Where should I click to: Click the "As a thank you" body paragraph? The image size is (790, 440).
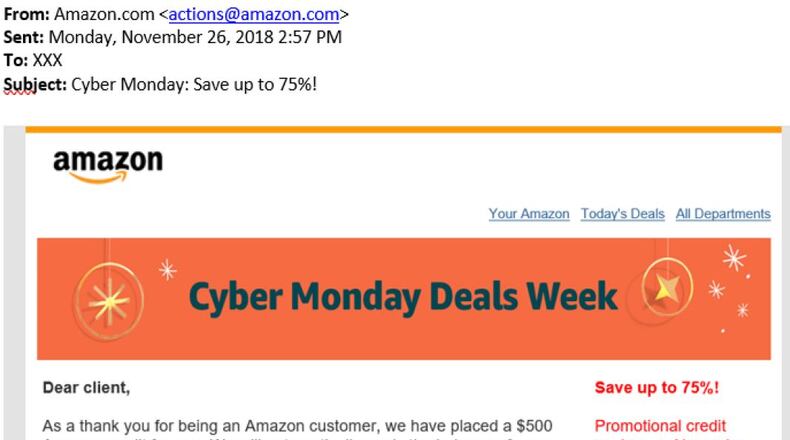[298, 426]
